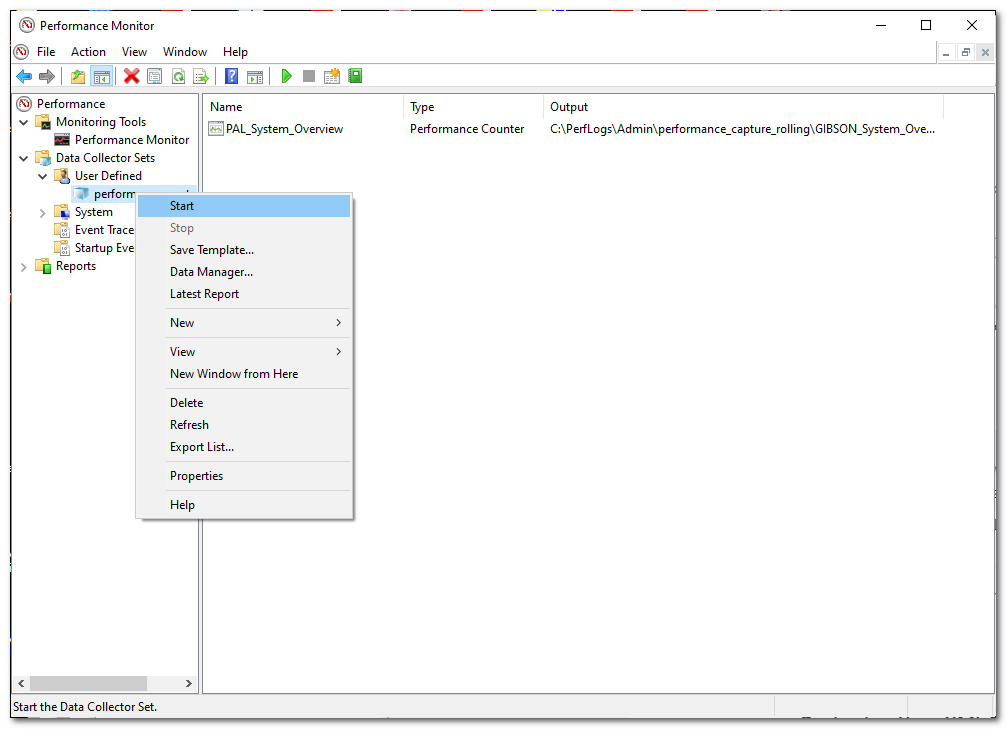The width and height of the screenshot is (1007, 729).
Task: Click the Event Trace Sessions icon
Action: [x=62, y=230]
